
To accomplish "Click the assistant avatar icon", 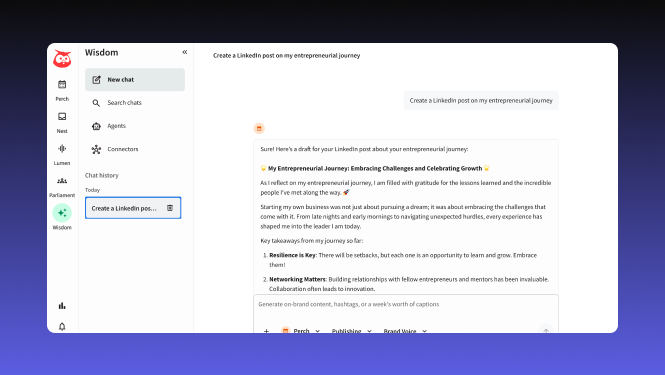I will (259, 128).
